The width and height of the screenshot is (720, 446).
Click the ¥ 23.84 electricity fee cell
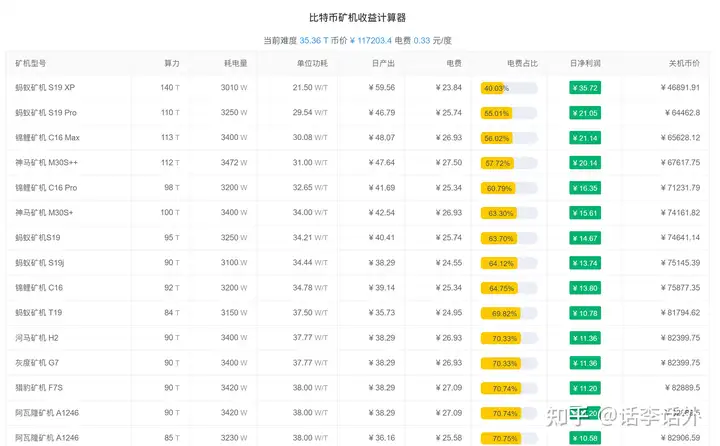pos(449,87)
